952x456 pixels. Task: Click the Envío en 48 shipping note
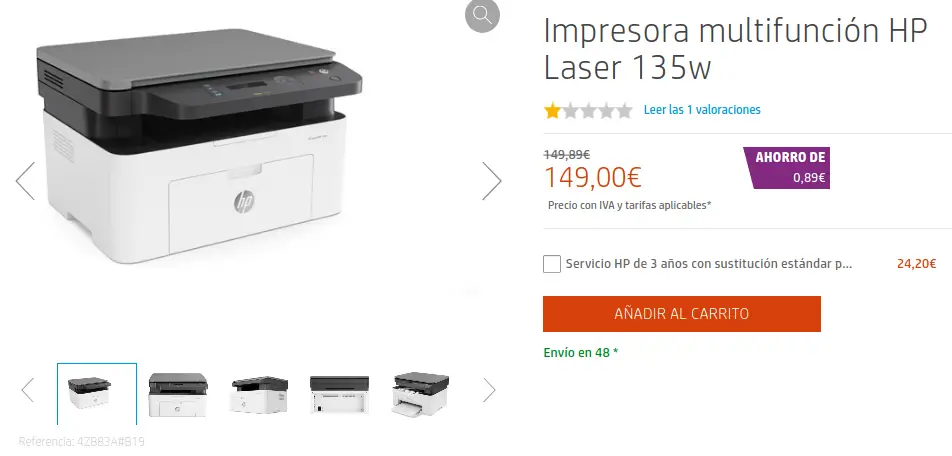click(x=580, y=352)
